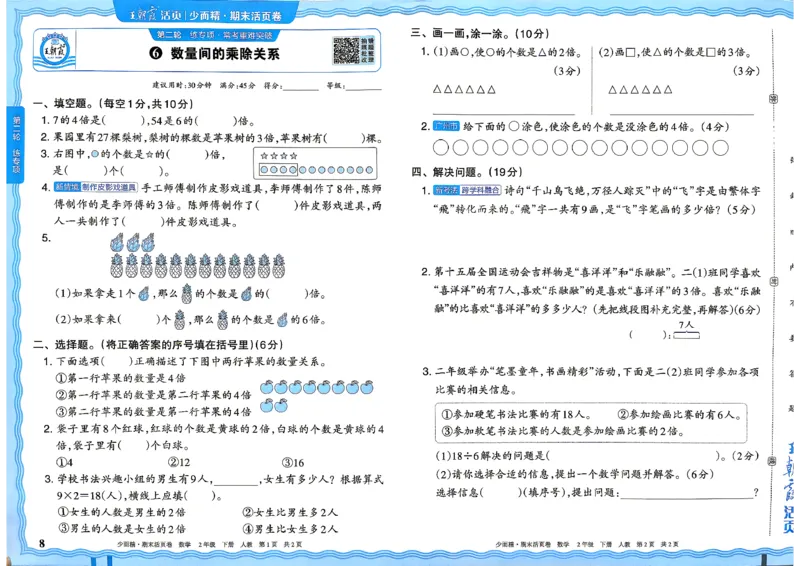The image size is (800, 566).
Task: Click info ②参加绘画比赛的有6人
Action: (679, 414)
